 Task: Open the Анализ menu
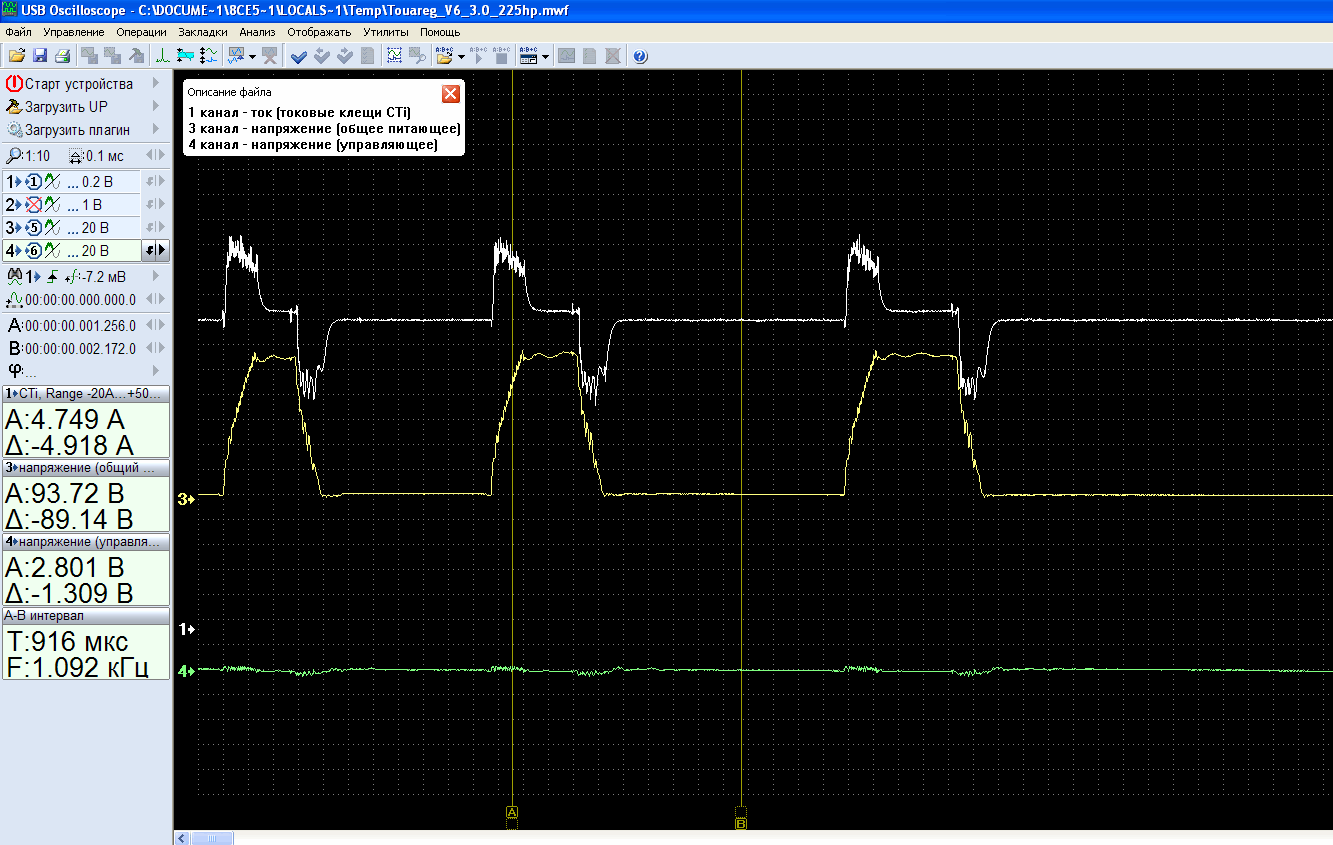click(x=257, y=32)
